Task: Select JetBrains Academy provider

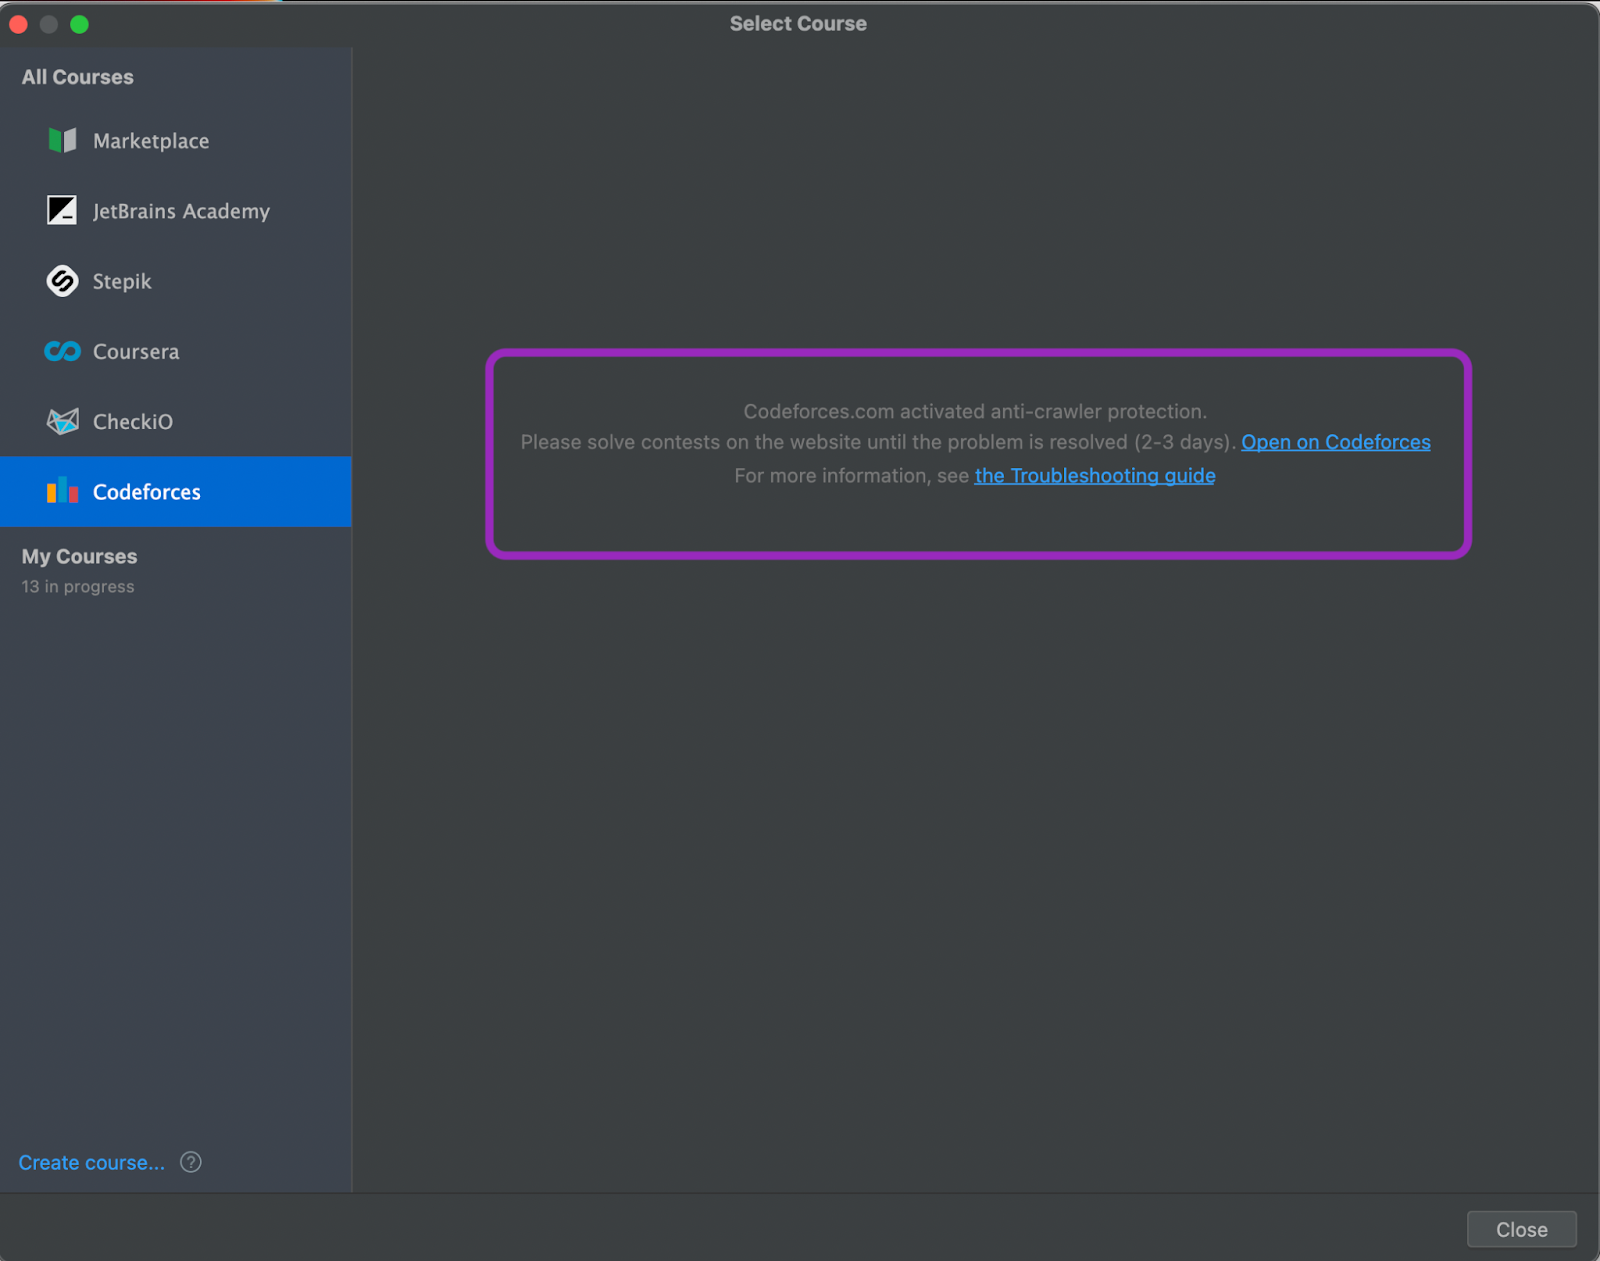Action: point(176,211)
